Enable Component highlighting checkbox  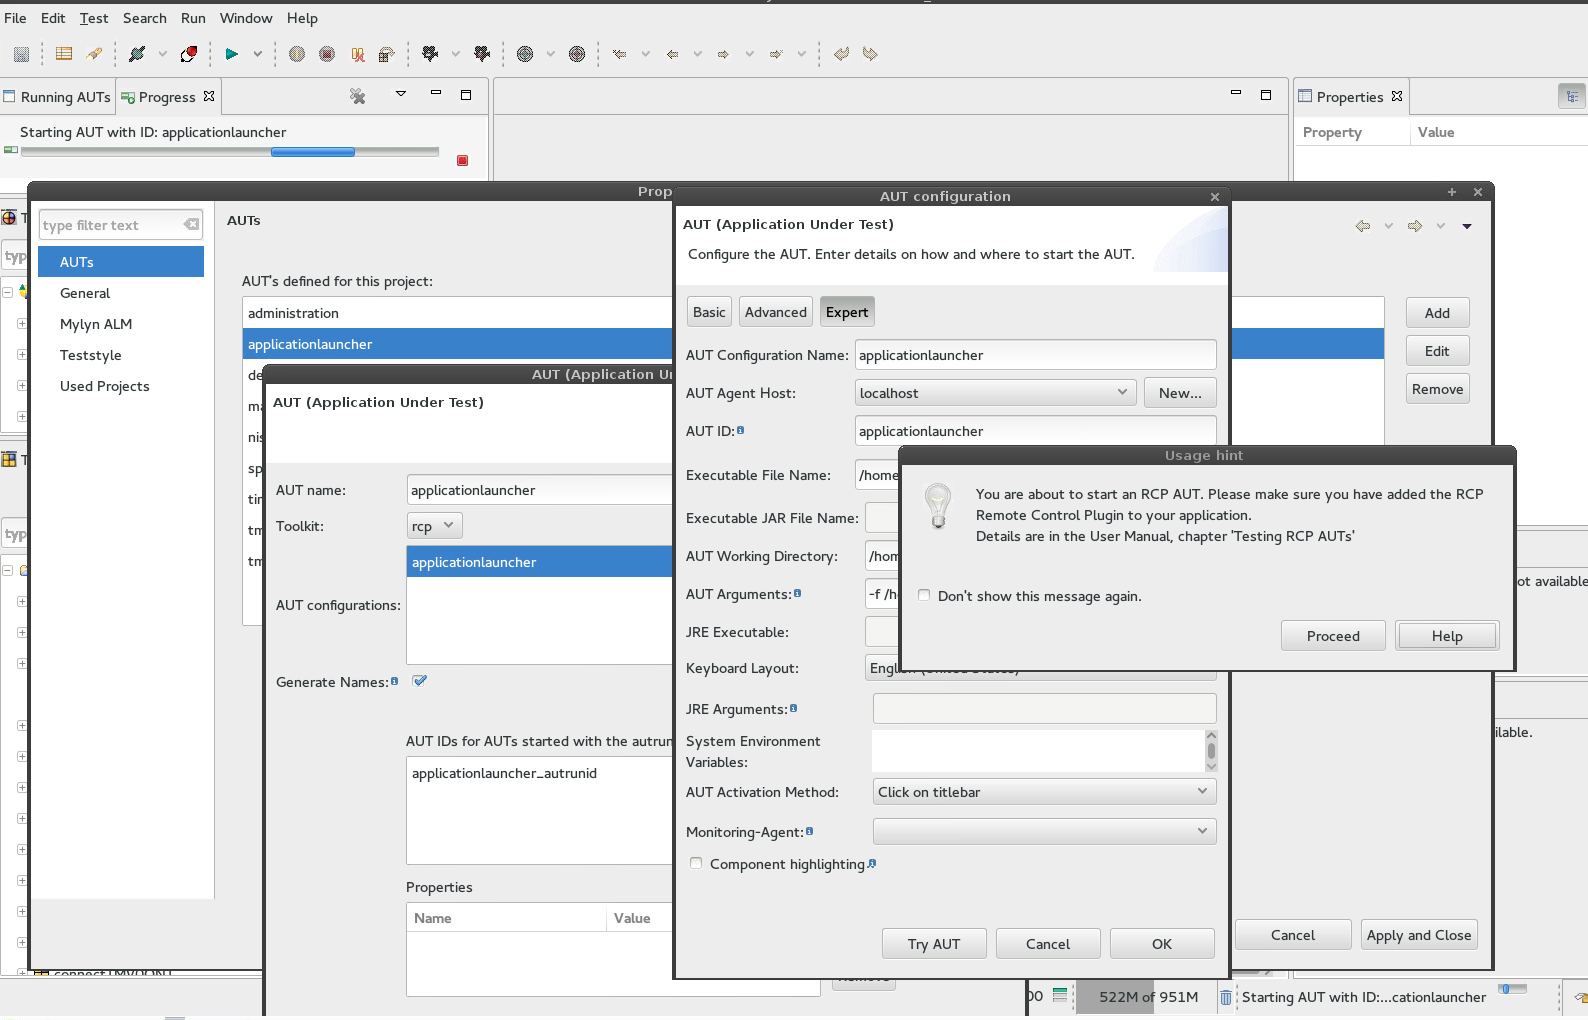(x=696, y=863)
